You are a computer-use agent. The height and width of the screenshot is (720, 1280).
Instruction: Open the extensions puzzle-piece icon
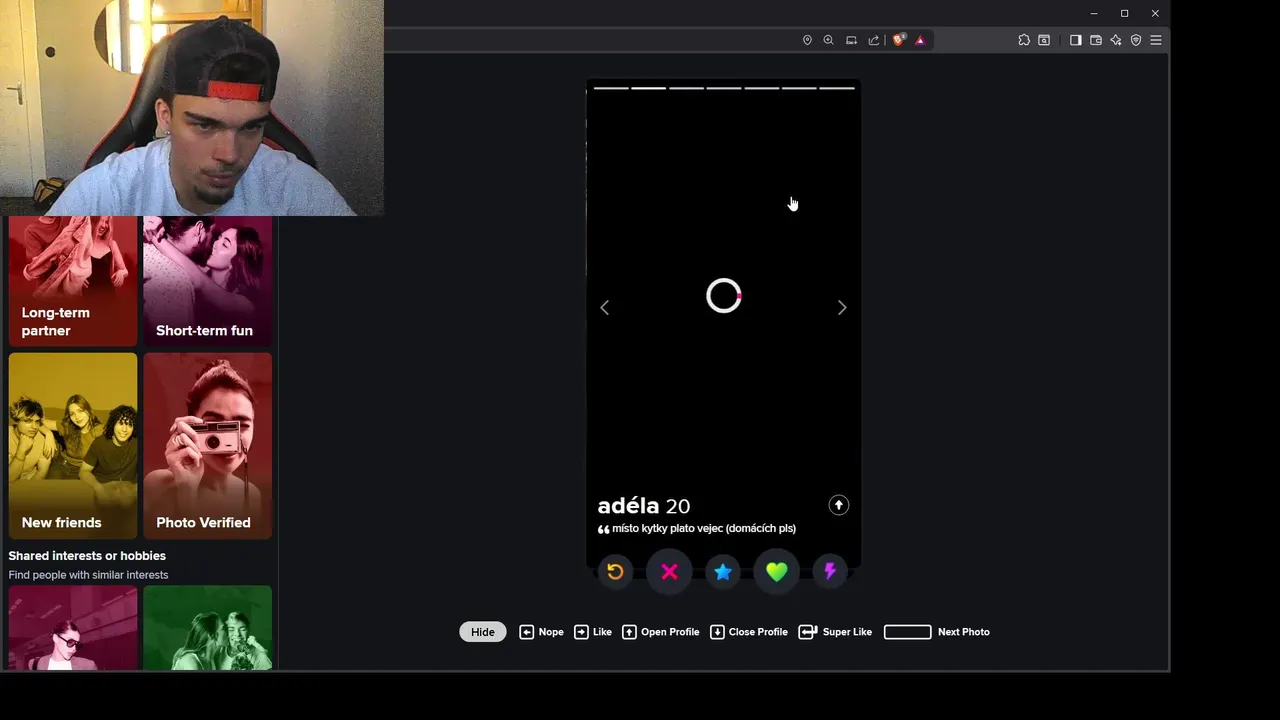(x=1024, y=40)
